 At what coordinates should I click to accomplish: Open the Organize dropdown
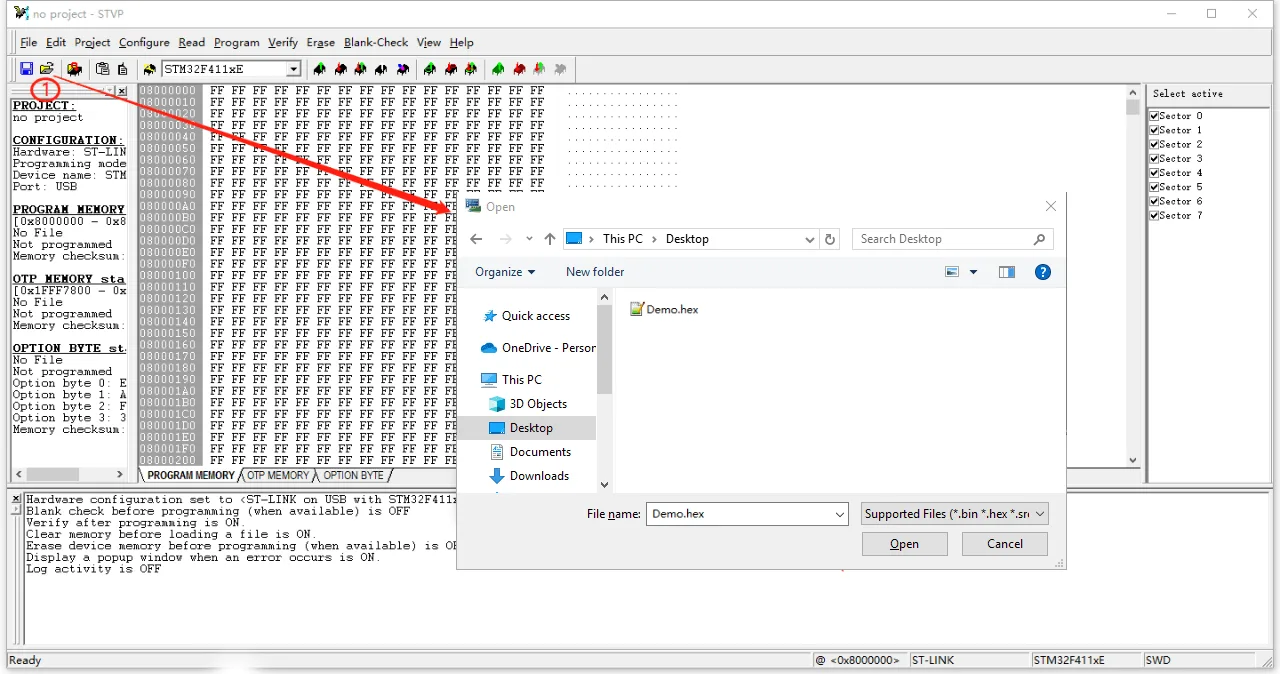click(505, 272)
